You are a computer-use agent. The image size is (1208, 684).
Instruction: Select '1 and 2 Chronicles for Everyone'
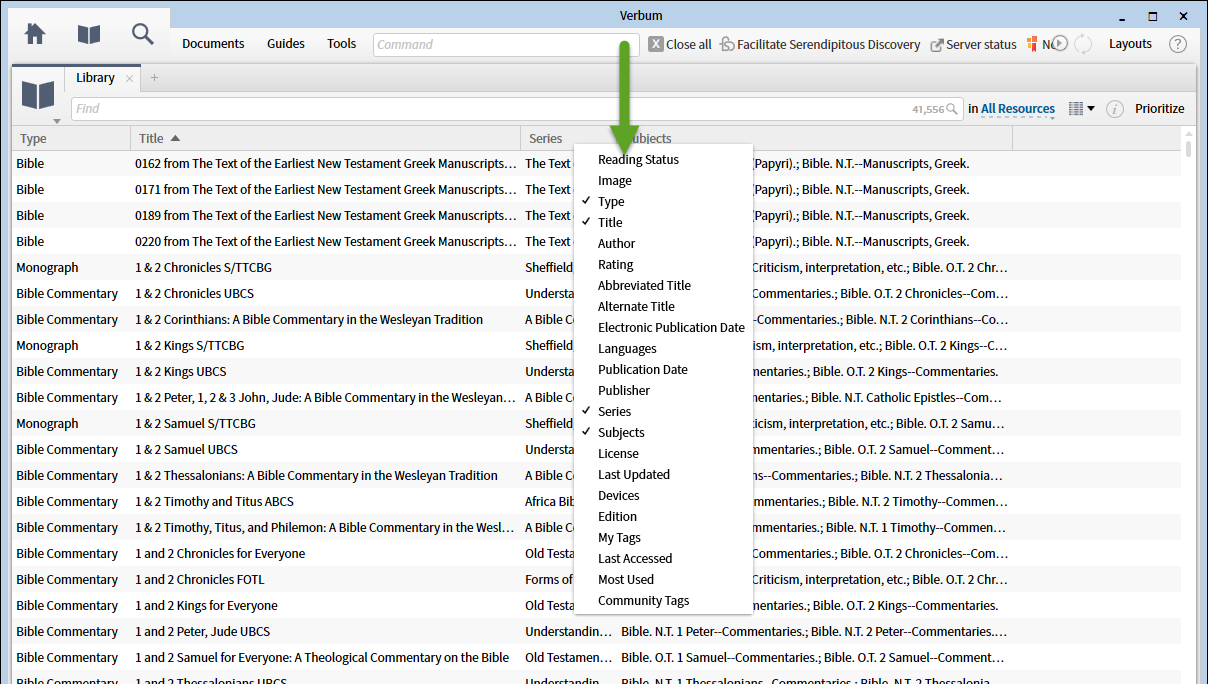pyautogui.click(x=596, y=553)
